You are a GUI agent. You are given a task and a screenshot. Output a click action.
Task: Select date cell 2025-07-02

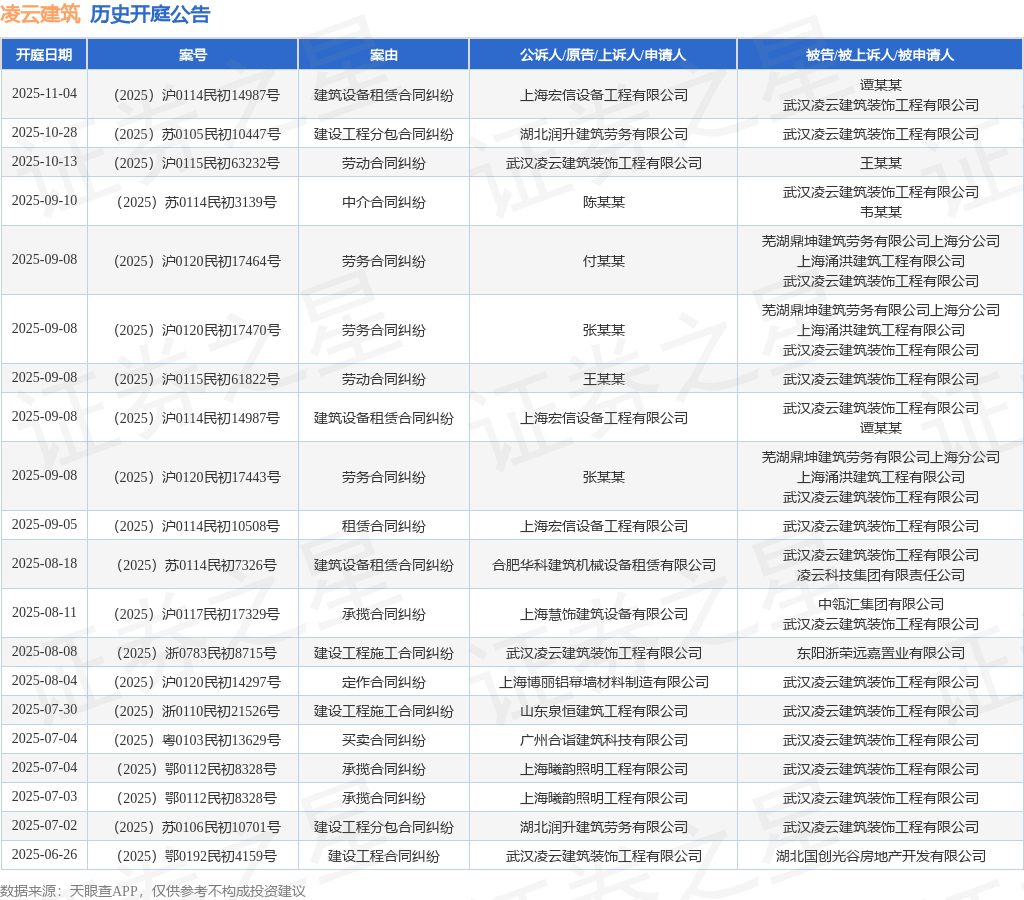click(x=44, y=826)
